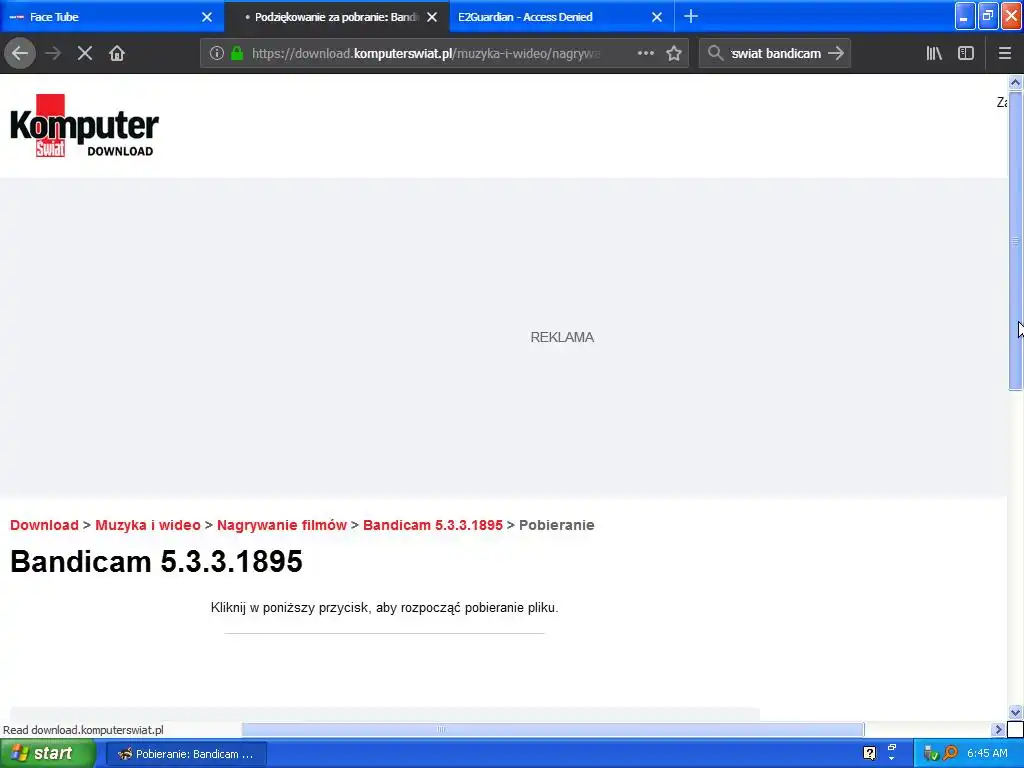Open the Firefox hamburger menu

click(x=1004, y=54)
